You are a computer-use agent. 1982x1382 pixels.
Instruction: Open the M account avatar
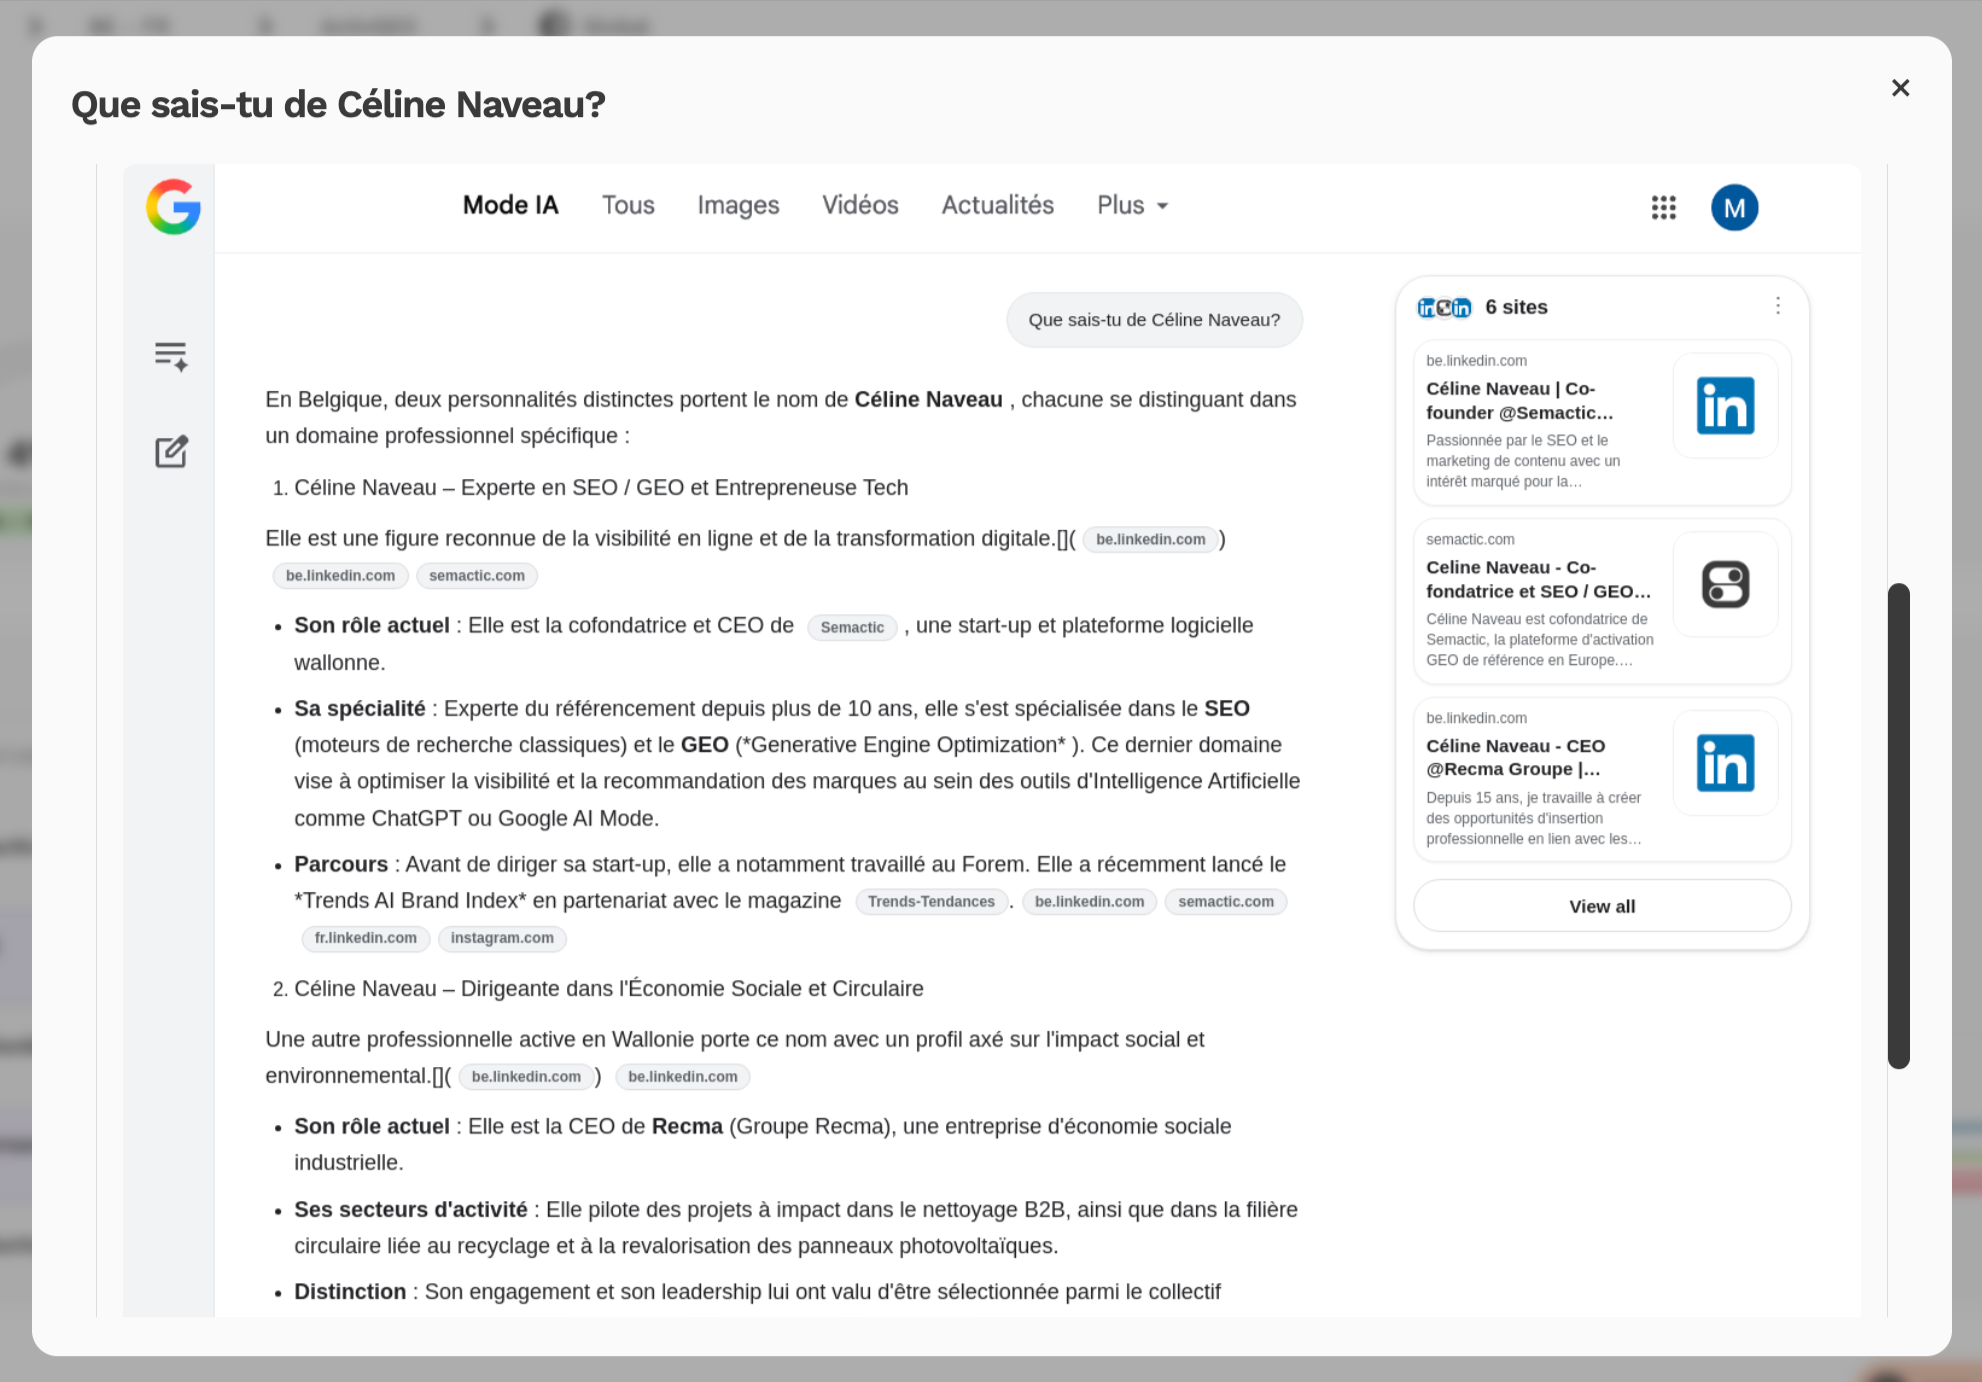tap(1734, 207)
